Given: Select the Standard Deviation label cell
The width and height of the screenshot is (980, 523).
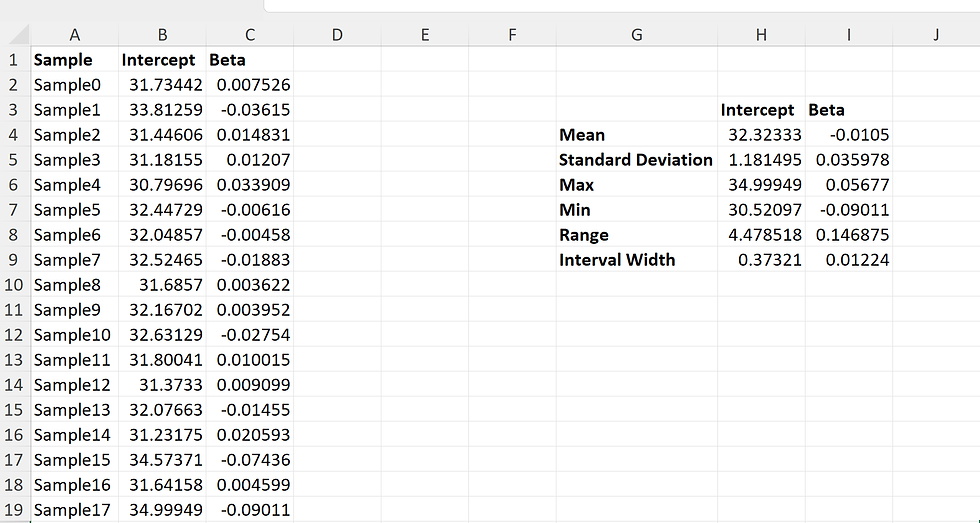Looking at the screenshot, I should 636,160.
